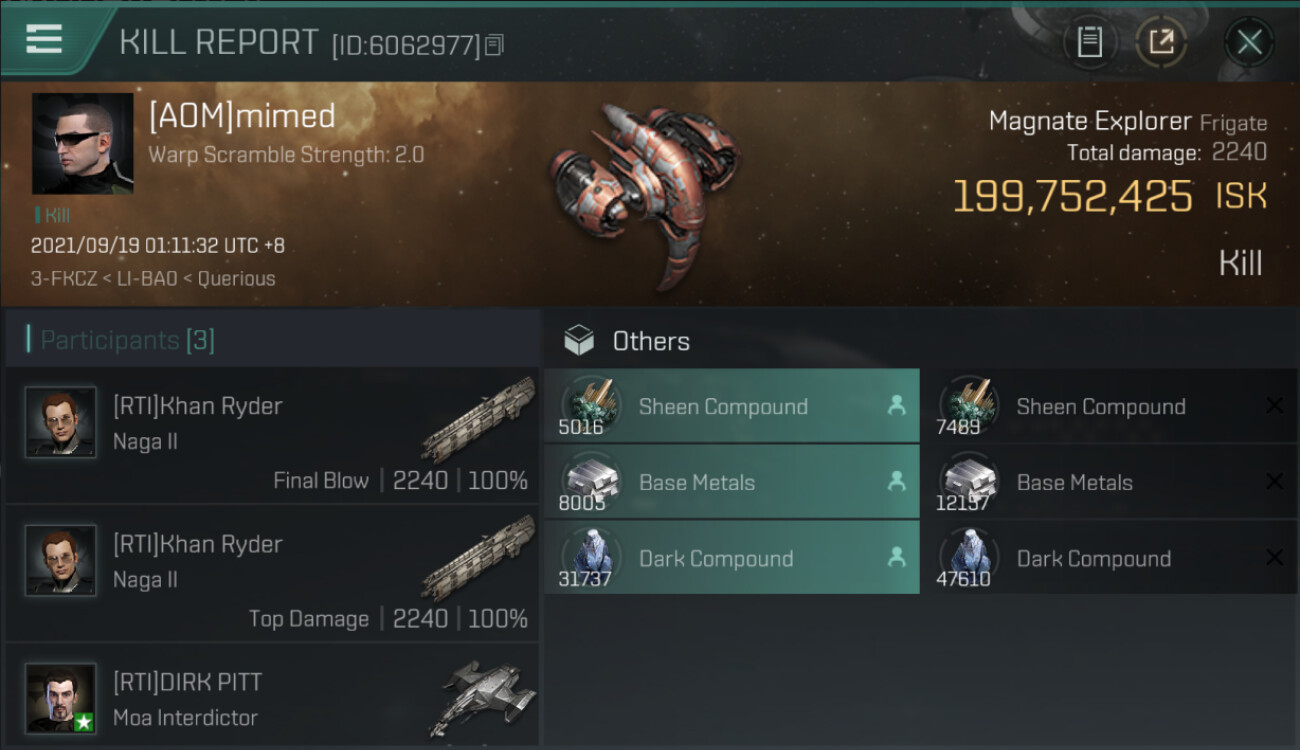Open mimed pilot portrait

(82, 144)
